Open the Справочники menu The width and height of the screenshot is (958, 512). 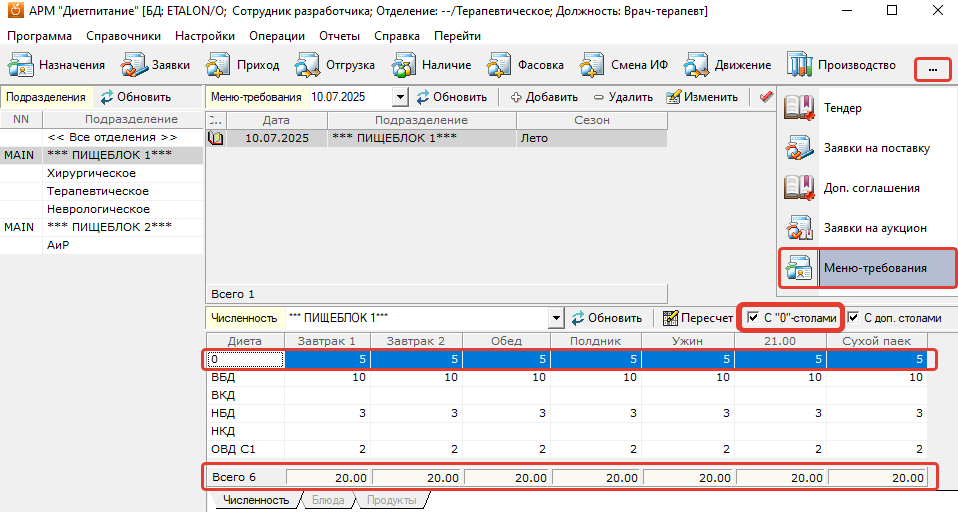tap(123, 36)
